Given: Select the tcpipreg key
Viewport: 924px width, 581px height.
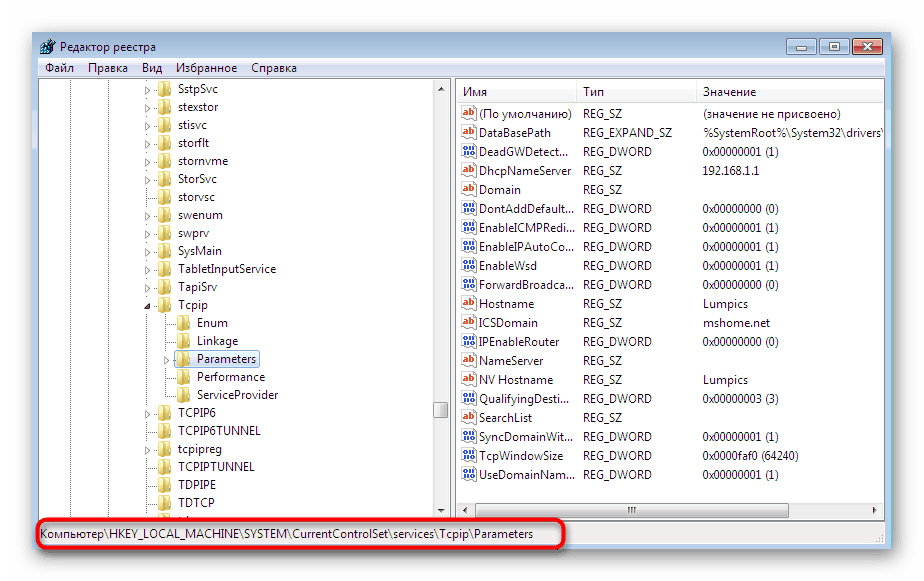Looking at the screenshot, I should click(200, 449).
